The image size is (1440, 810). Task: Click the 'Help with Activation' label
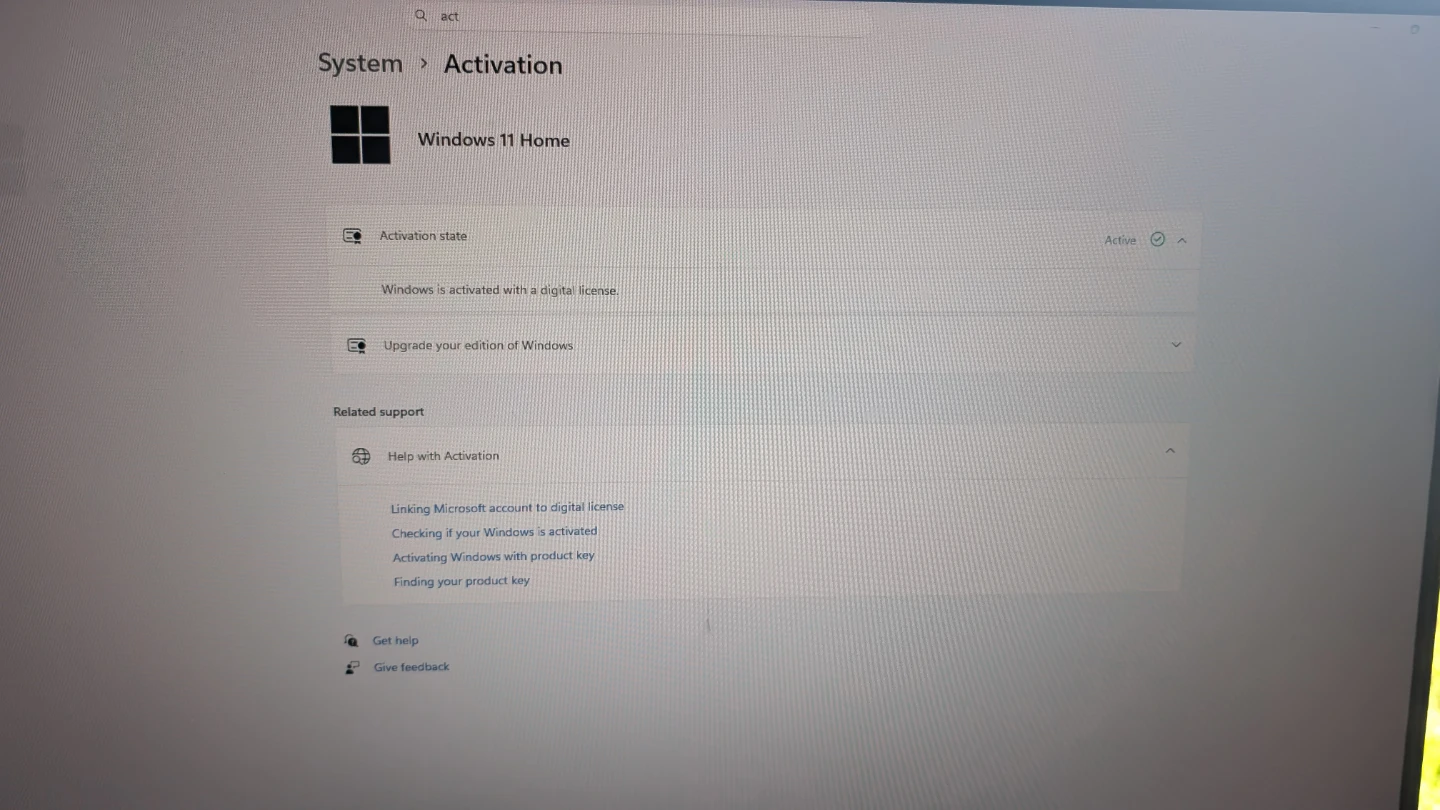pos(443,456)
